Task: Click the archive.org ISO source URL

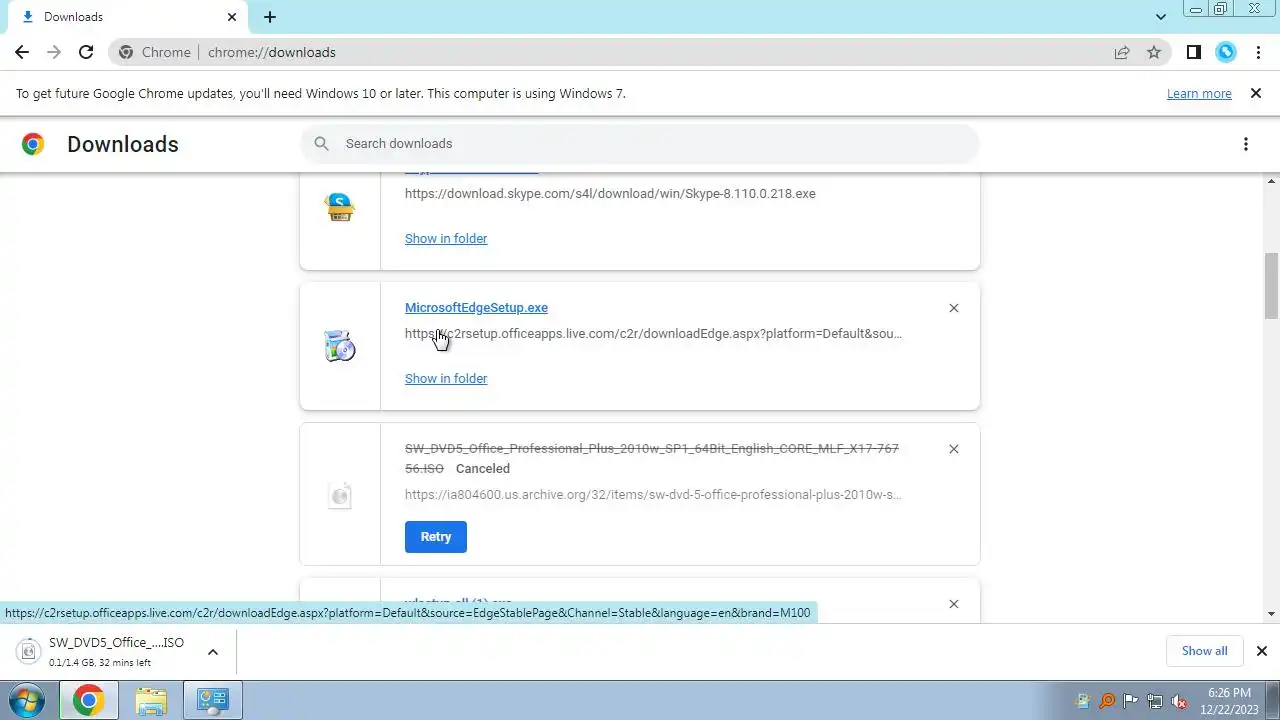Action: pos(653,494)
